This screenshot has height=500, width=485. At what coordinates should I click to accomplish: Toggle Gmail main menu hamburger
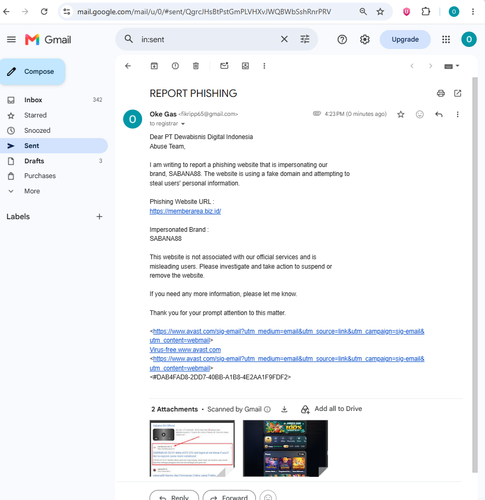click(11, 39)
